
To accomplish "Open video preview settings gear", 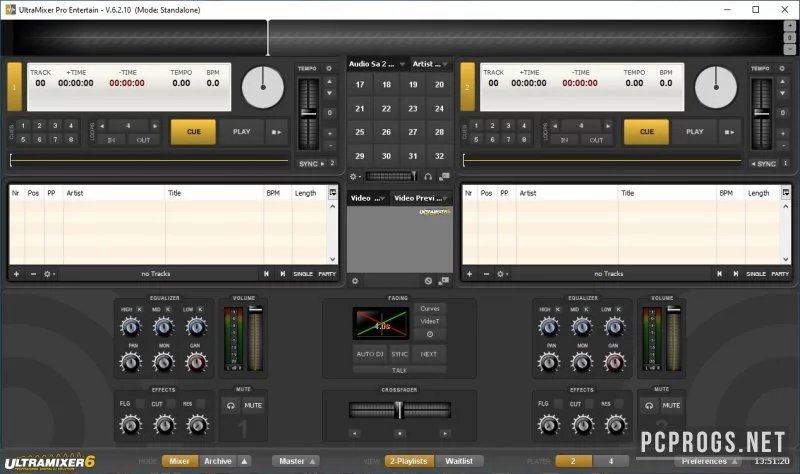I will [x=355, y=281].
